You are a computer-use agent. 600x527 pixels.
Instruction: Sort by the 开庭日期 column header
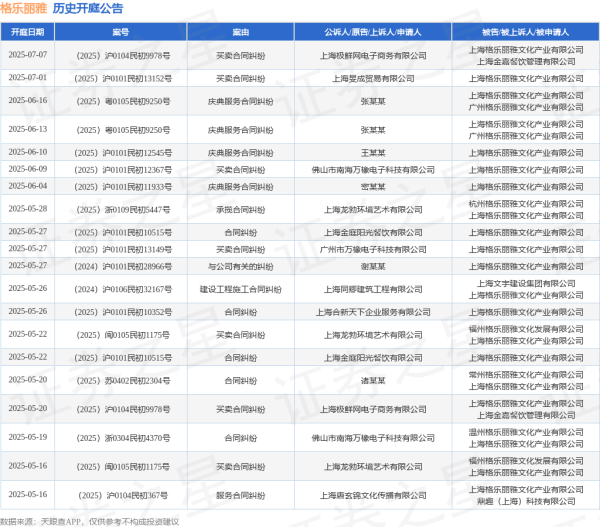tap(26, 32)
